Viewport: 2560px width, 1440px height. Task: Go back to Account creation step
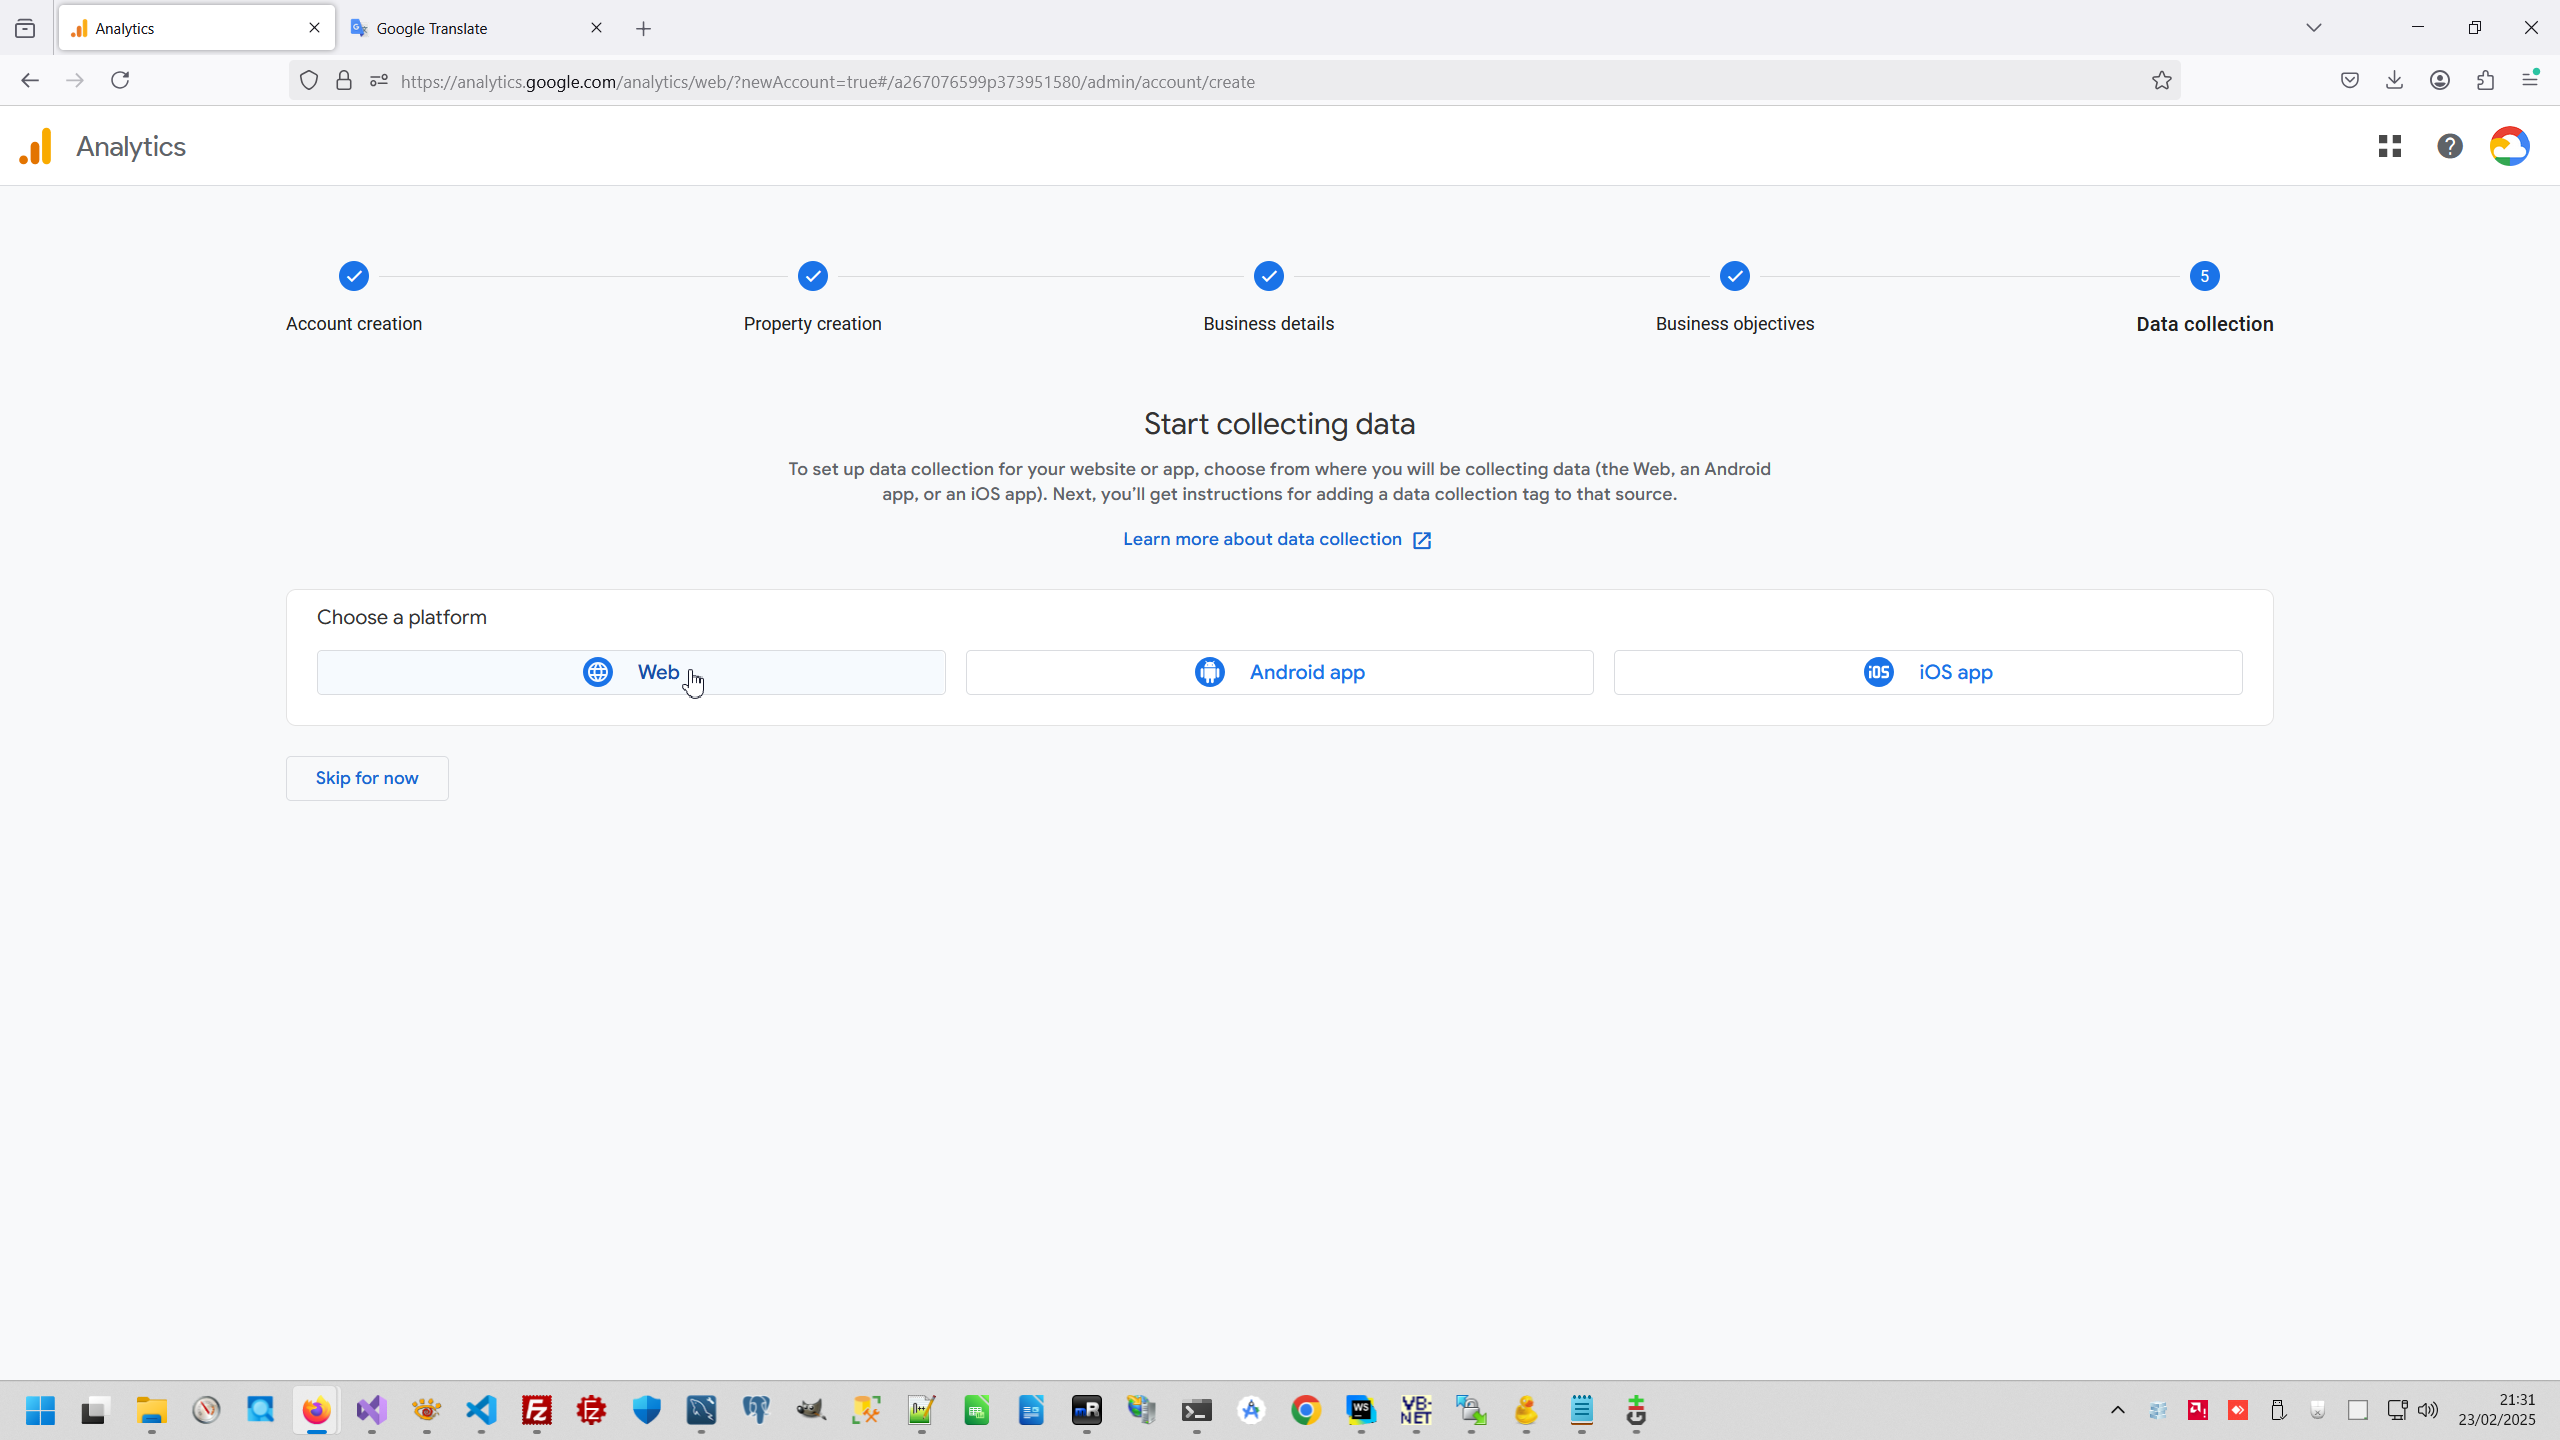(x=354, y=277)
